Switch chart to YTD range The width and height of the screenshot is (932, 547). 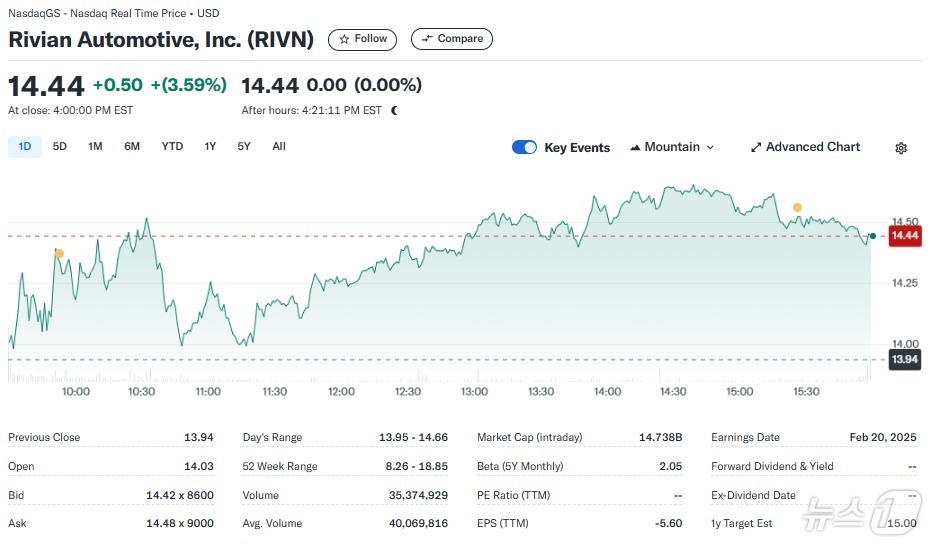(172, 146)
